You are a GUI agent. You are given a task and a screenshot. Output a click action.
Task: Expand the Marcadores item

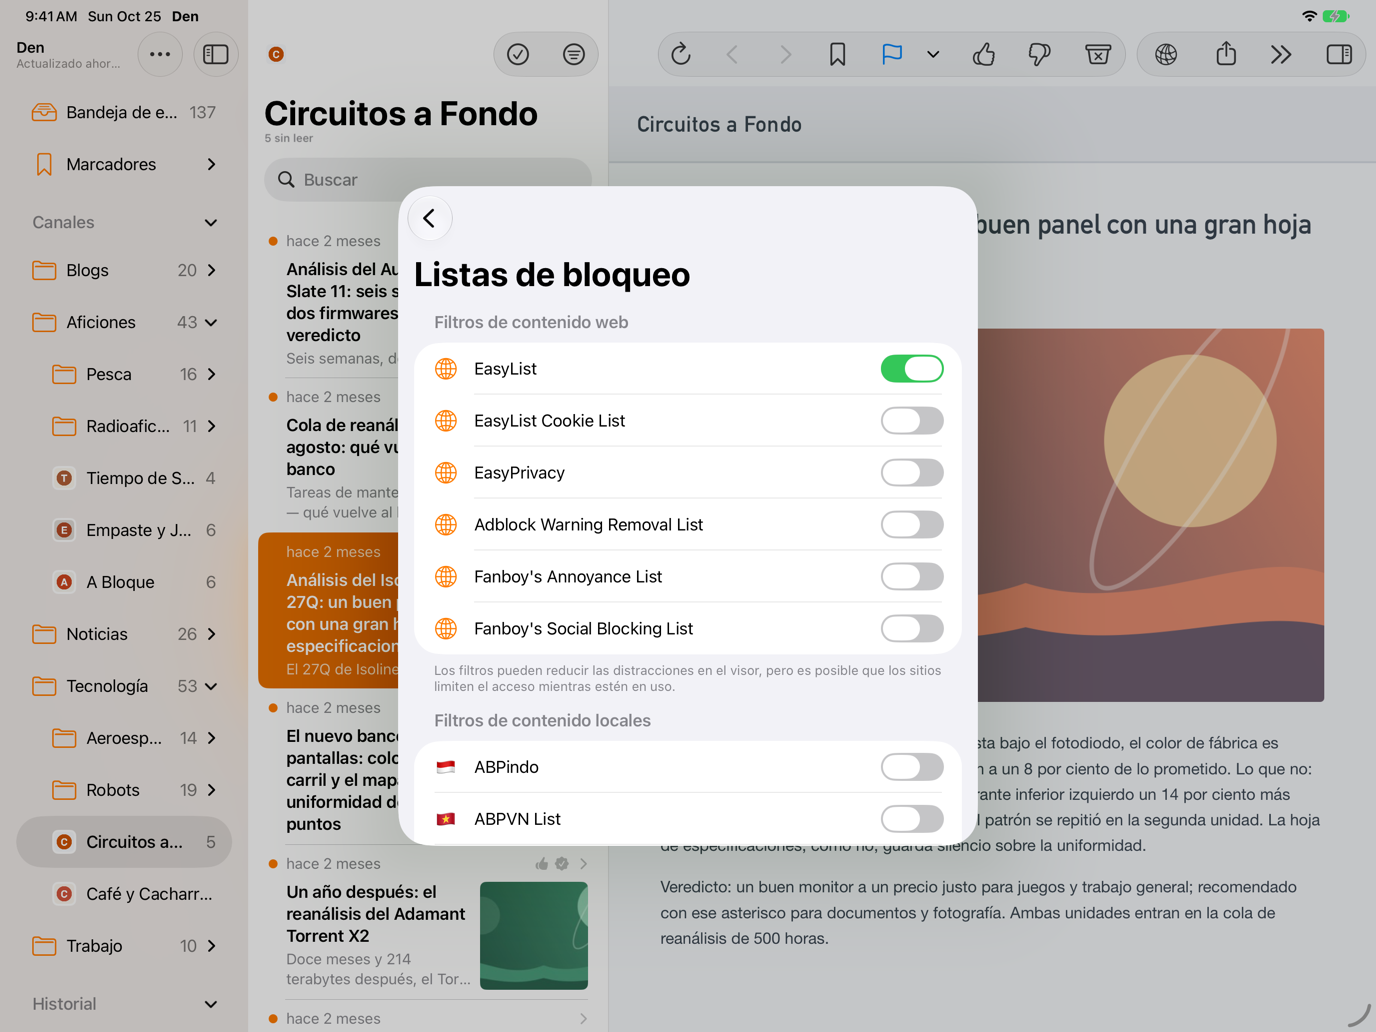click(x=212, y=164)
